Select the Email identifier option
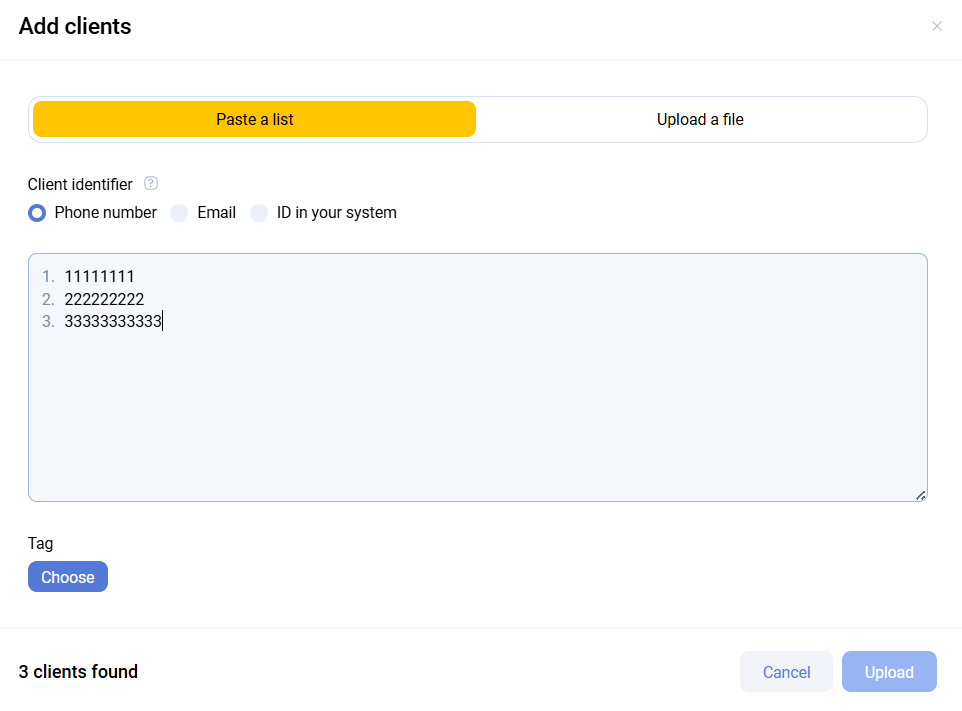The image size is (962, 711). (180, 213)
